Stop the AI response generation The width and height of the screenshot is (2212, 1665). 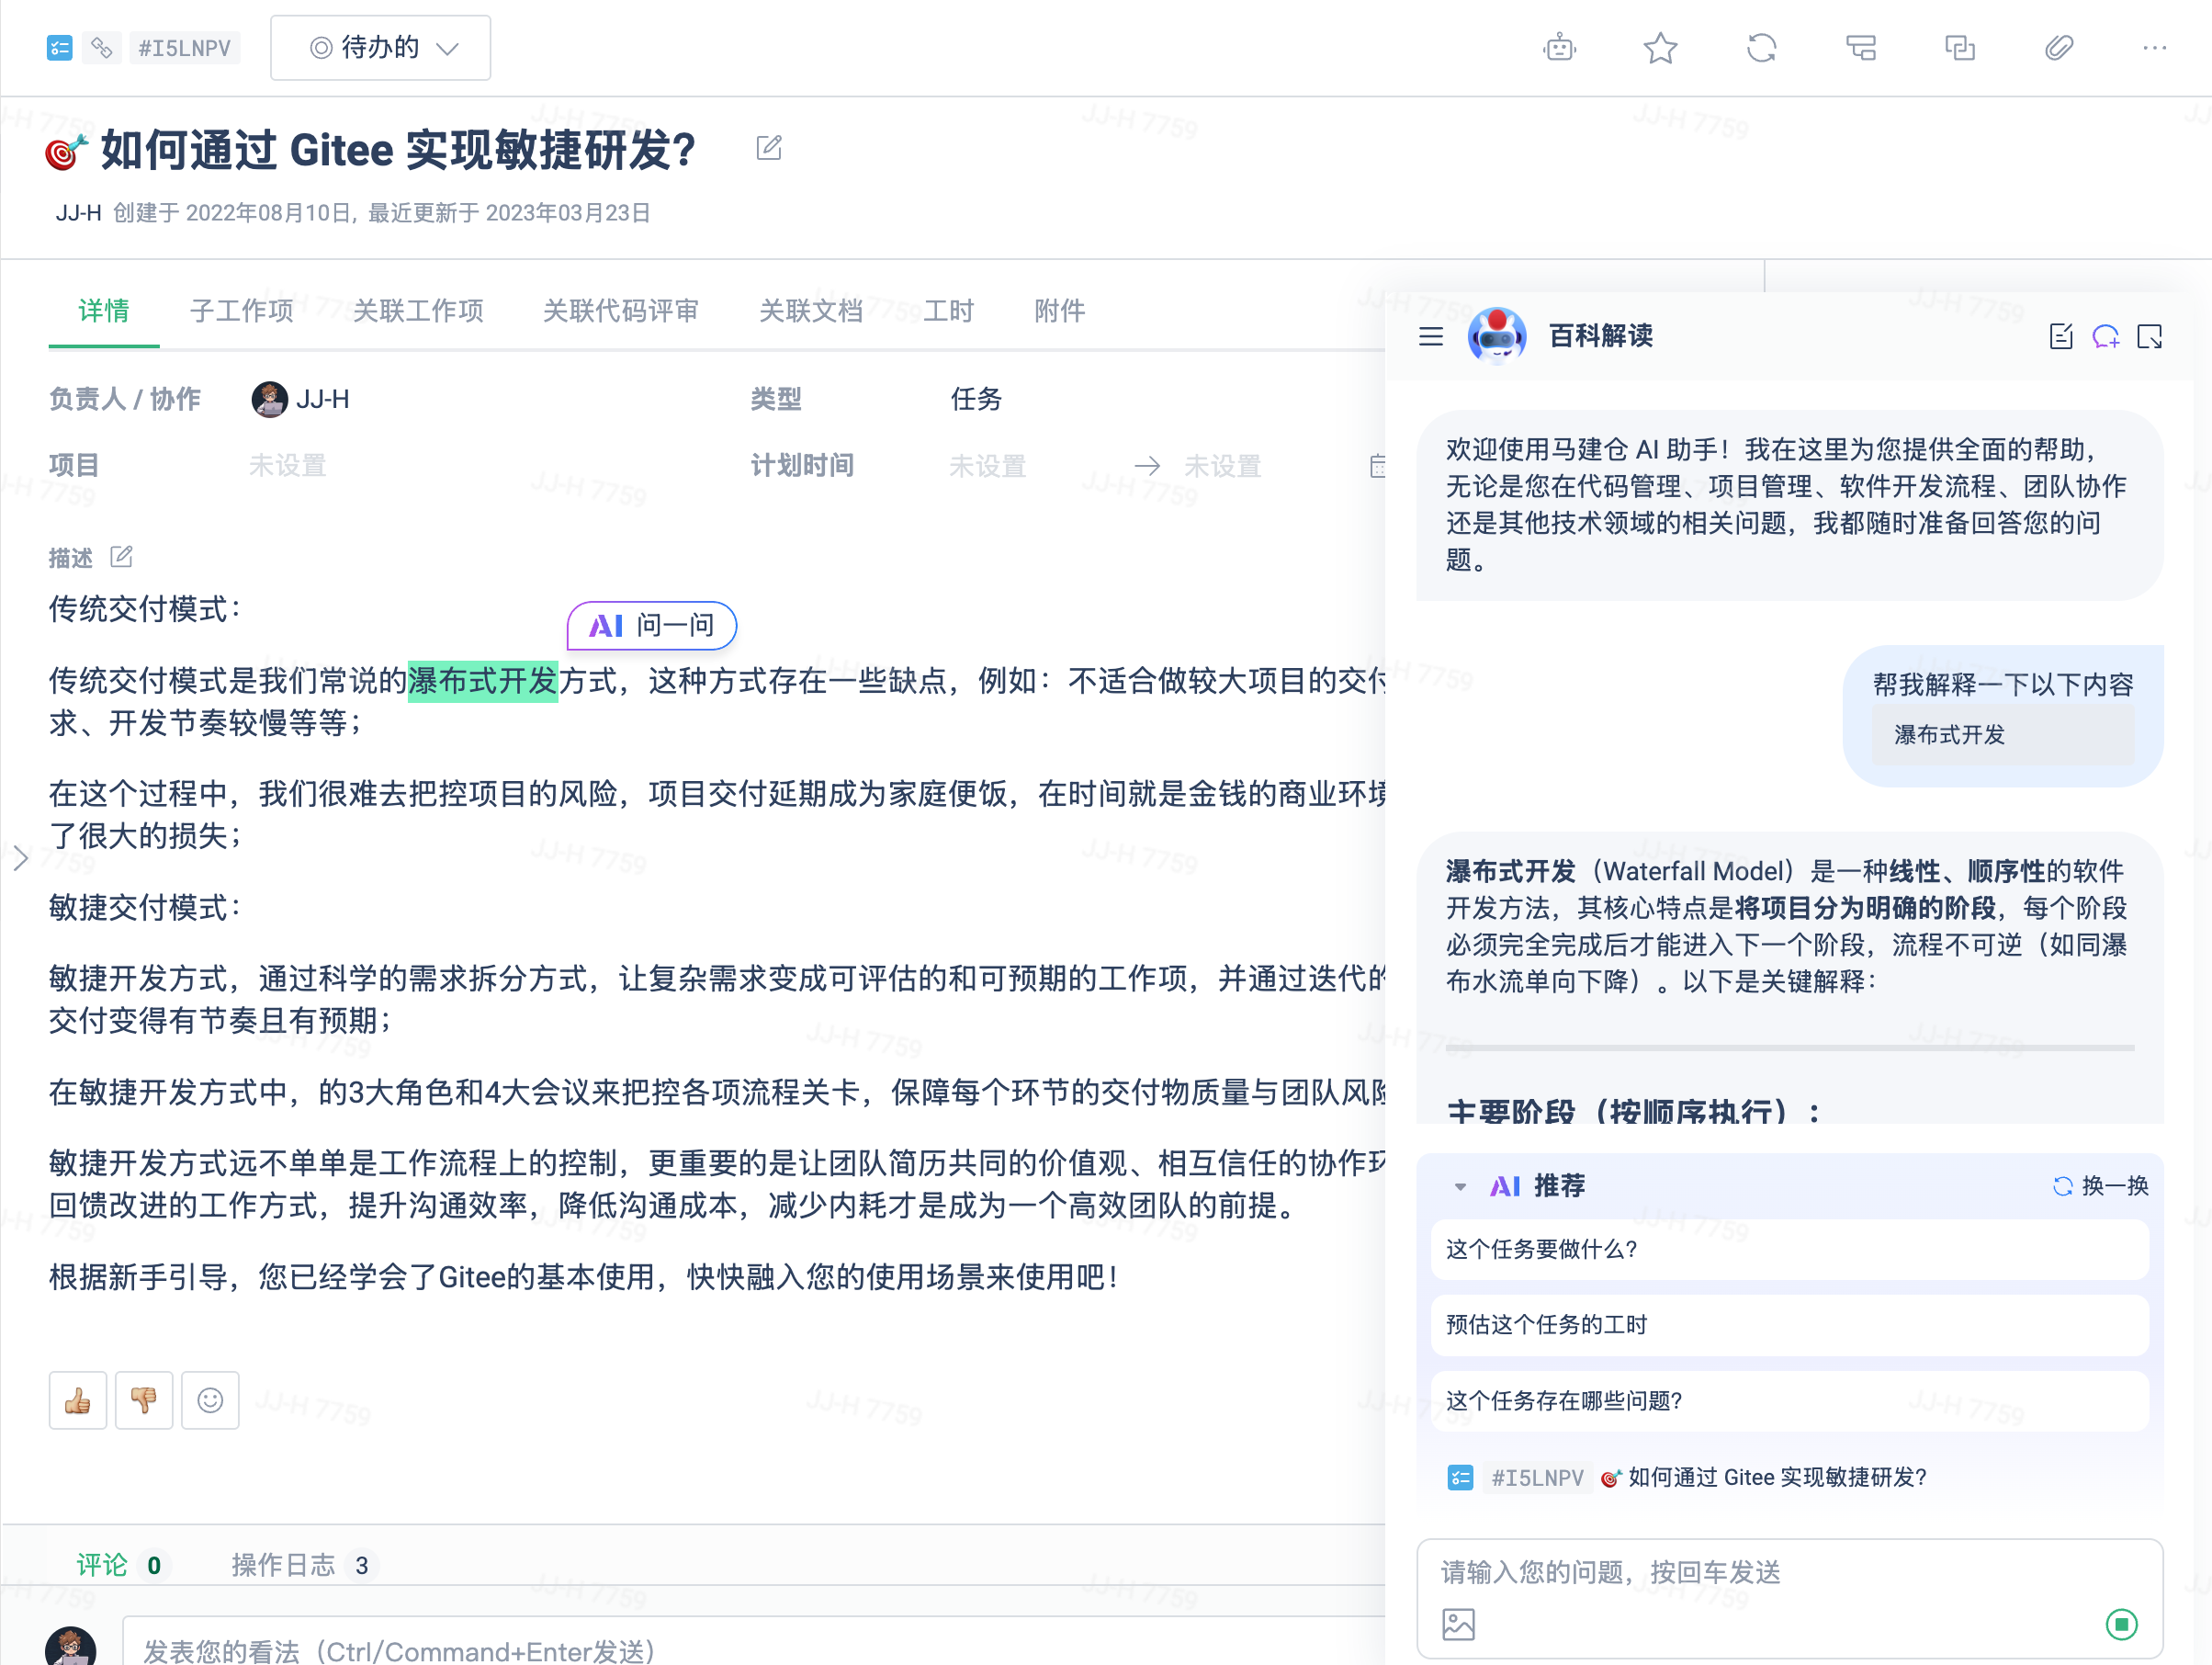(2121, 1624)
